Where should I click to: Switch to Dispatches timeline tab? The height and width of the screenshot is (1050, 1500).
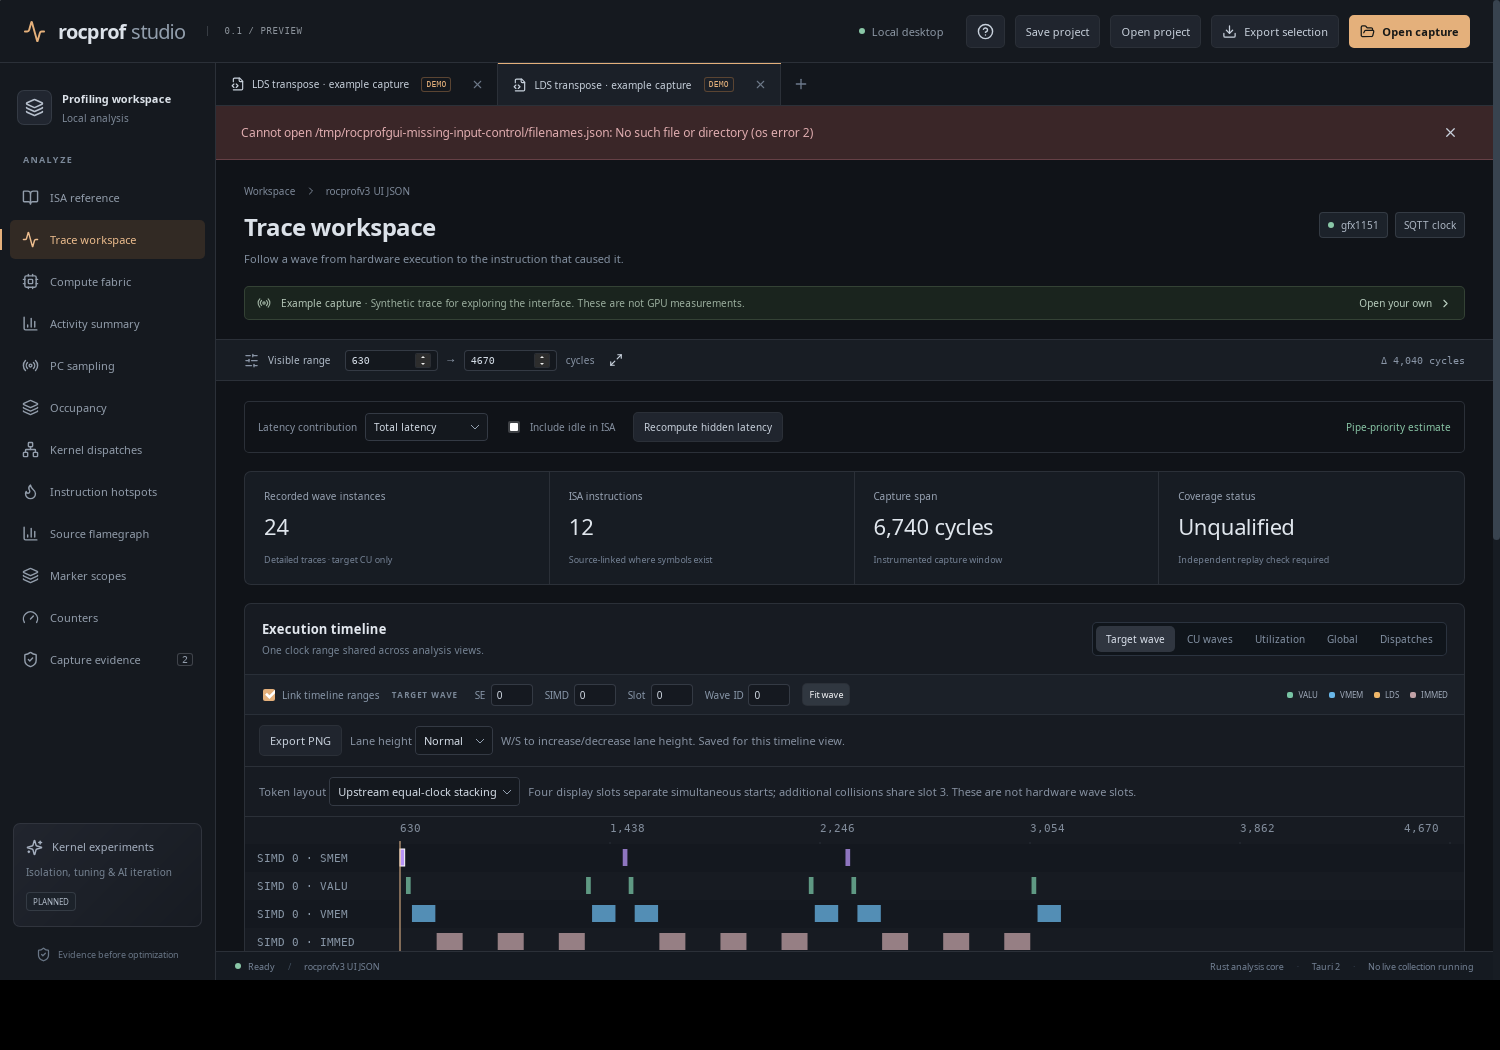point(1406,639)
